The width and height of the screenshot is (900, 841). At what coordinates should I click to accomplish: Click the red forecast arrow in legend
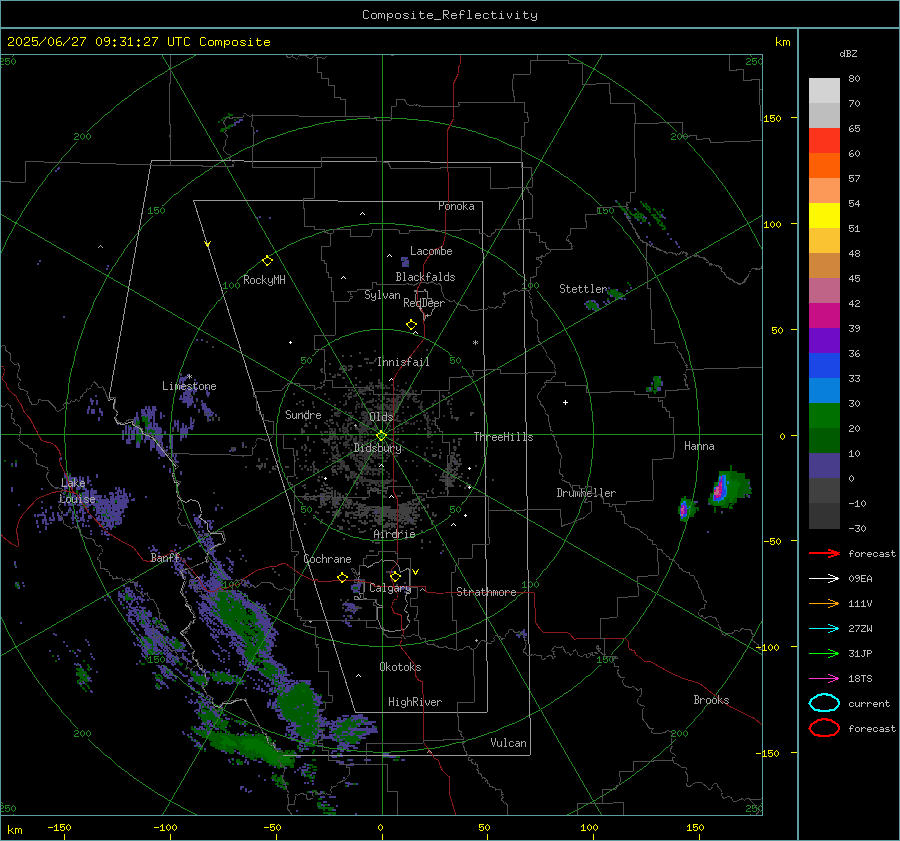tap(824, 553)
